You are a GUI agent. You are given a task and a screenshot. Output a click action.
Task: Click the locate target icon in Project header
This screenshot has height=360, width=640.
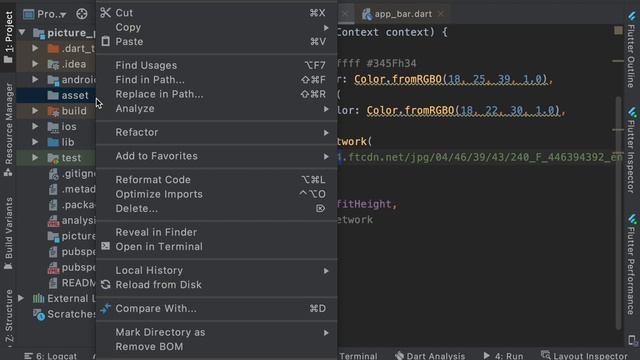pos(82,14)
